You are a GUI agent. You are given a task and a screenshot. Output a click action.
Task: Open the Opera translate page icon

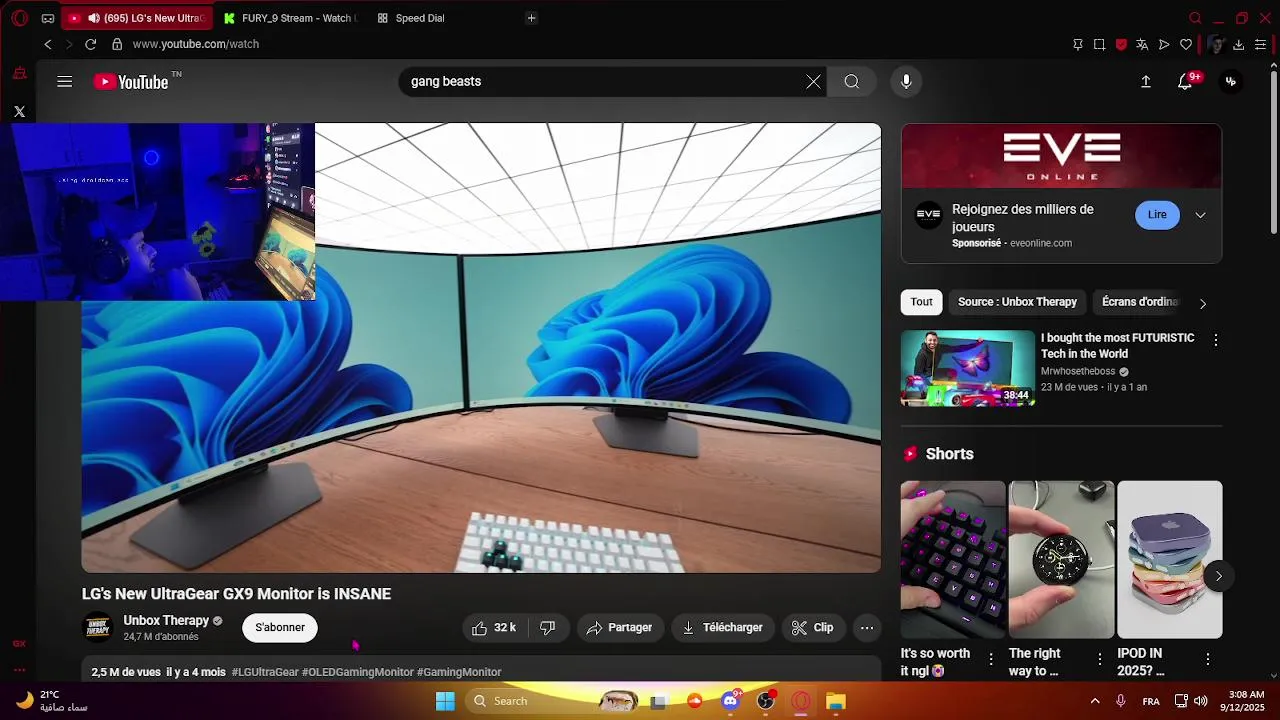1142,44
